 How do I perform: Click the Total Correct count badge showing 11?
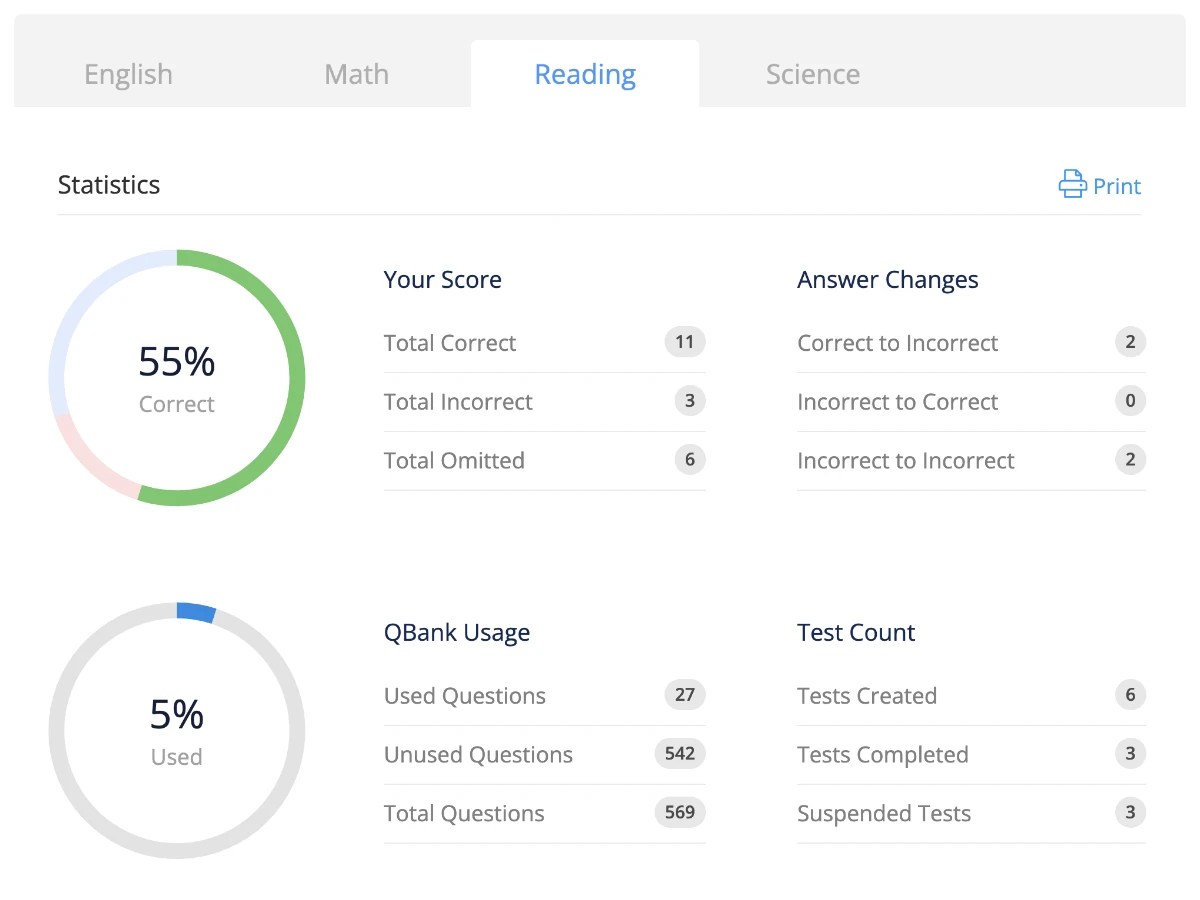click(685, 342)
